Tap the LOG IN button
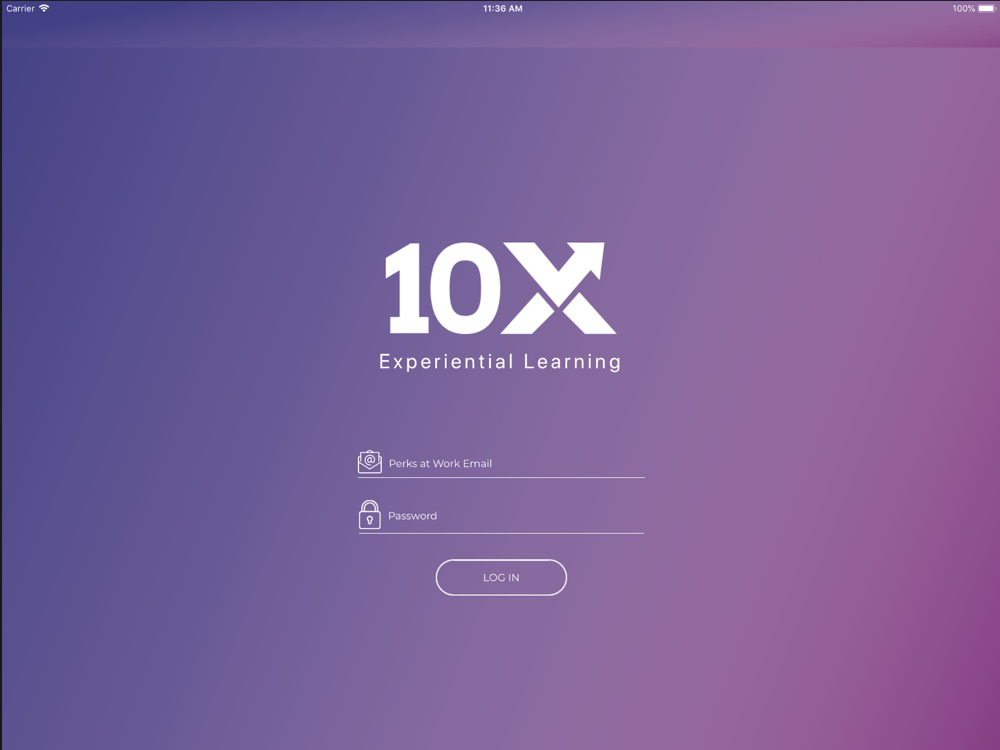The image size is (1000, 750). click(501, 577)
